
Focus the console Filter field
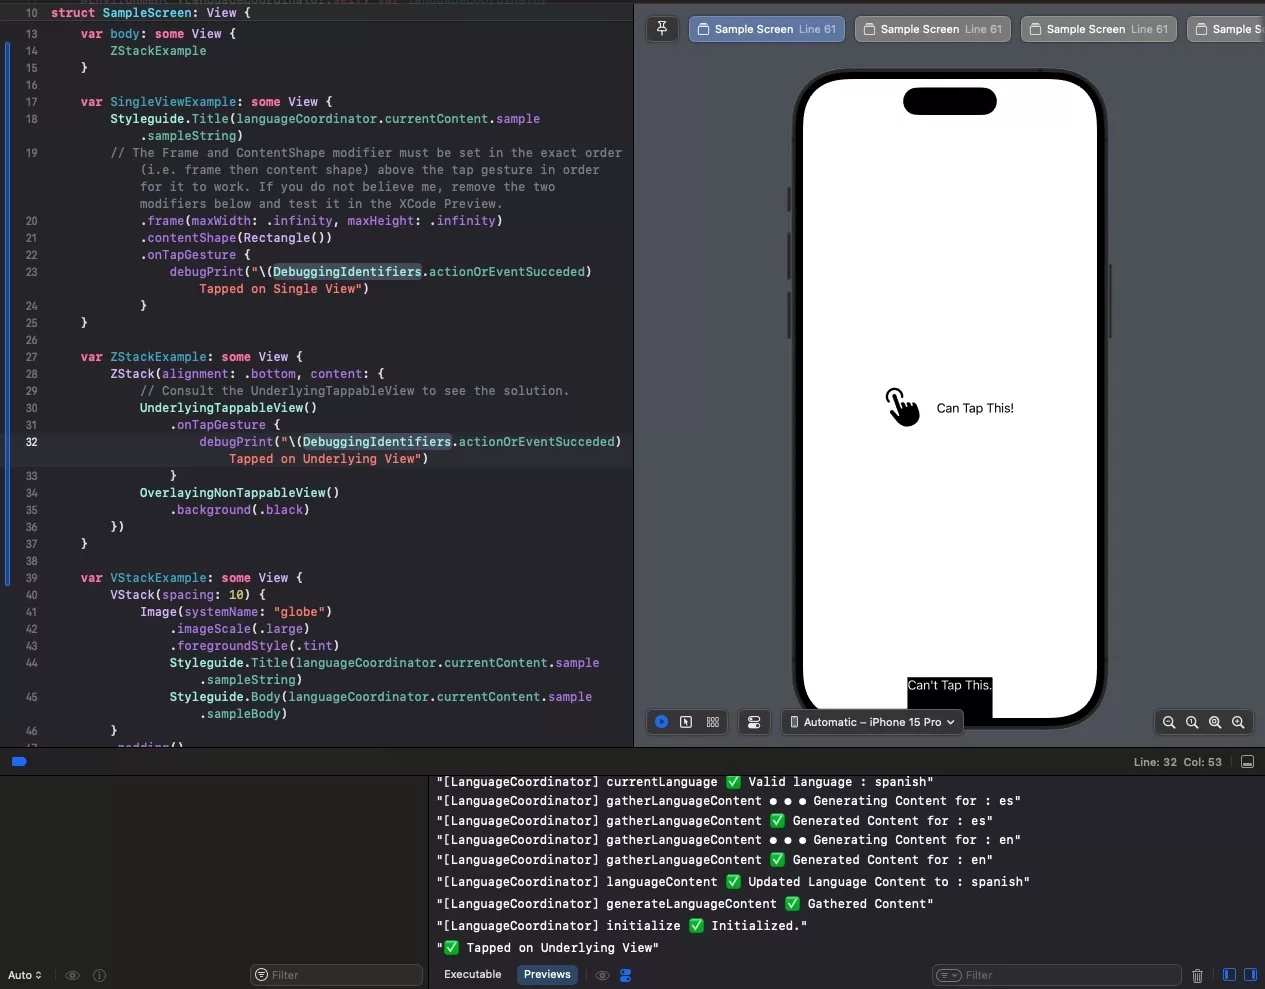[x=1057, y=975]
